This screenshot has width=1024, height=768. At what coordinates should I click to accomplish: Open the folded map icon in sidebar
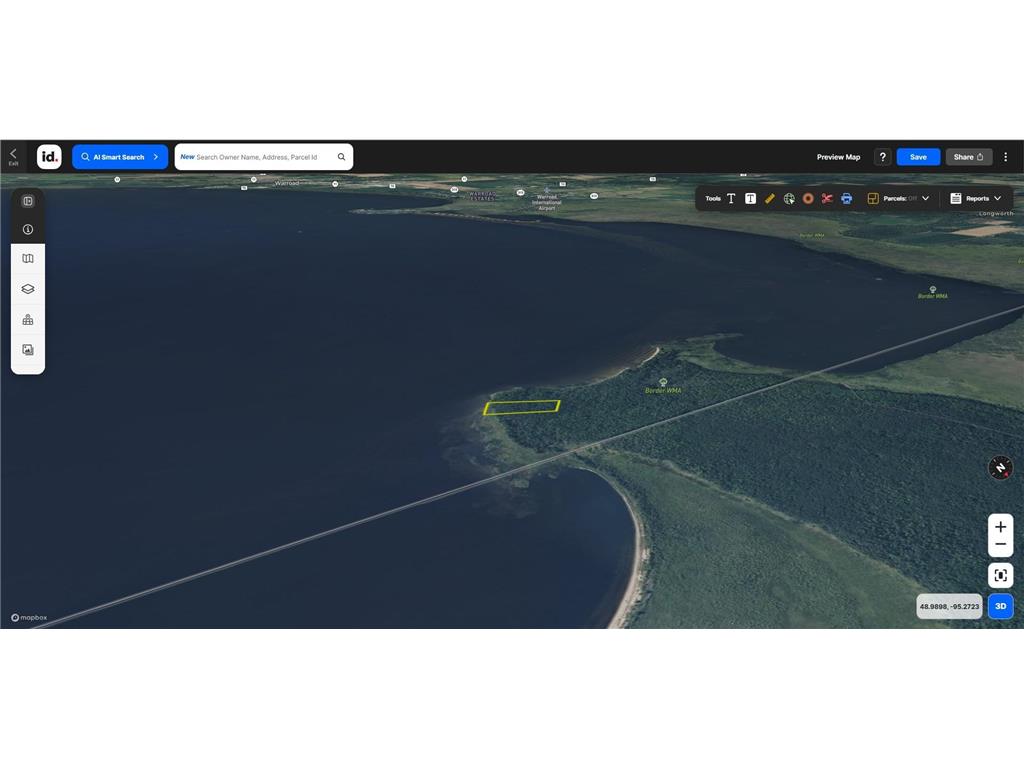[x=28, y=259]
